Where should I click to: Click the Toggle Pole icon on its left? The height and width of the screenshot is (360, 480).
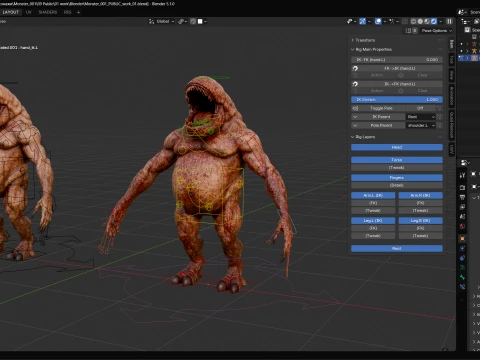tap(355, 108)
